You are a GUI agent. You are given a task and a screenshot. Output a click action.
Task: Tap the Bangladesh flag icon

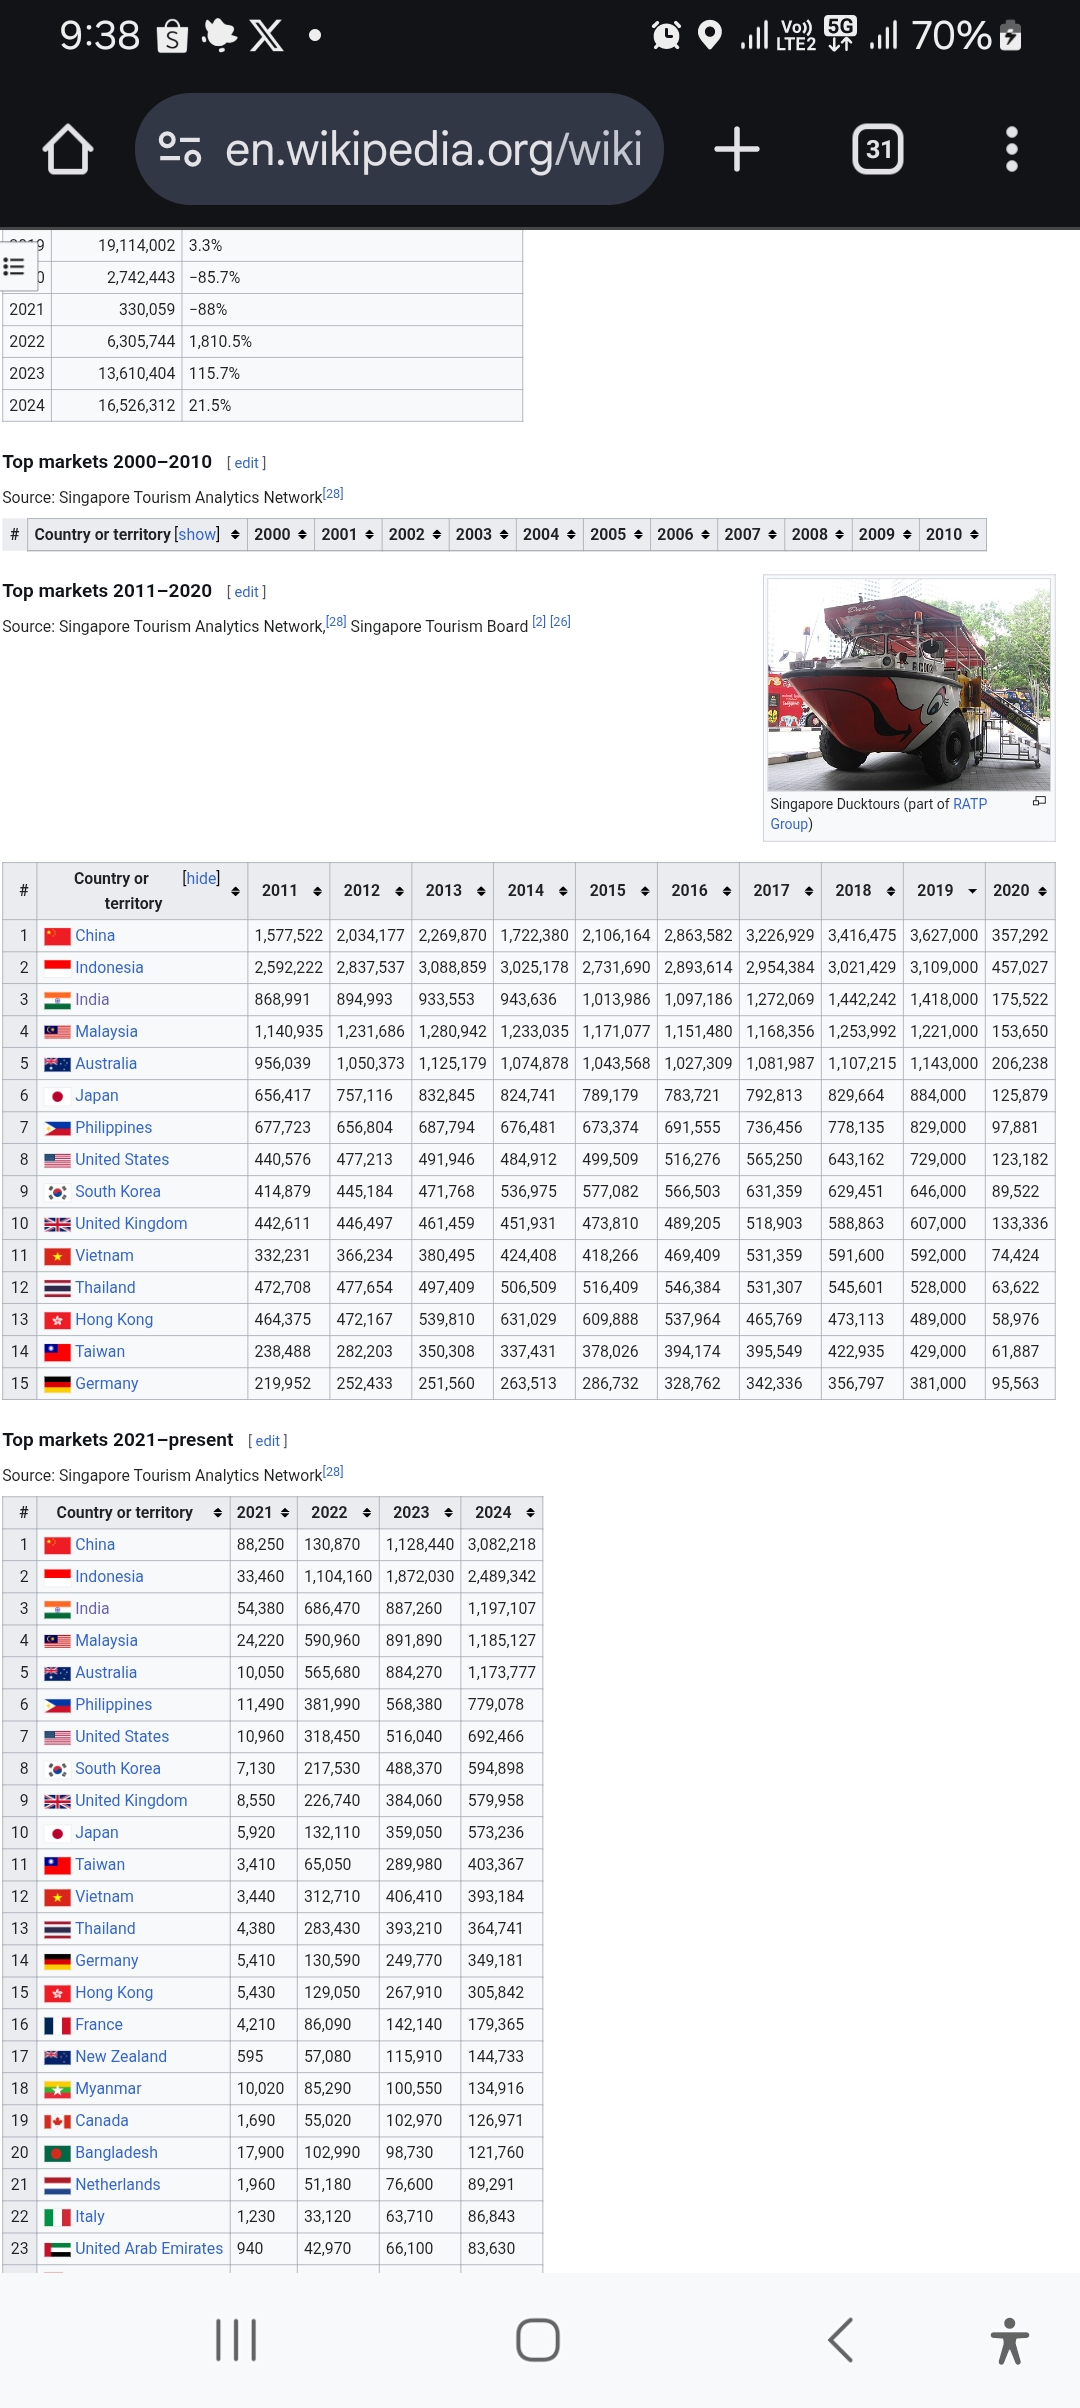pyautogui.click(x=58, y=2153)
